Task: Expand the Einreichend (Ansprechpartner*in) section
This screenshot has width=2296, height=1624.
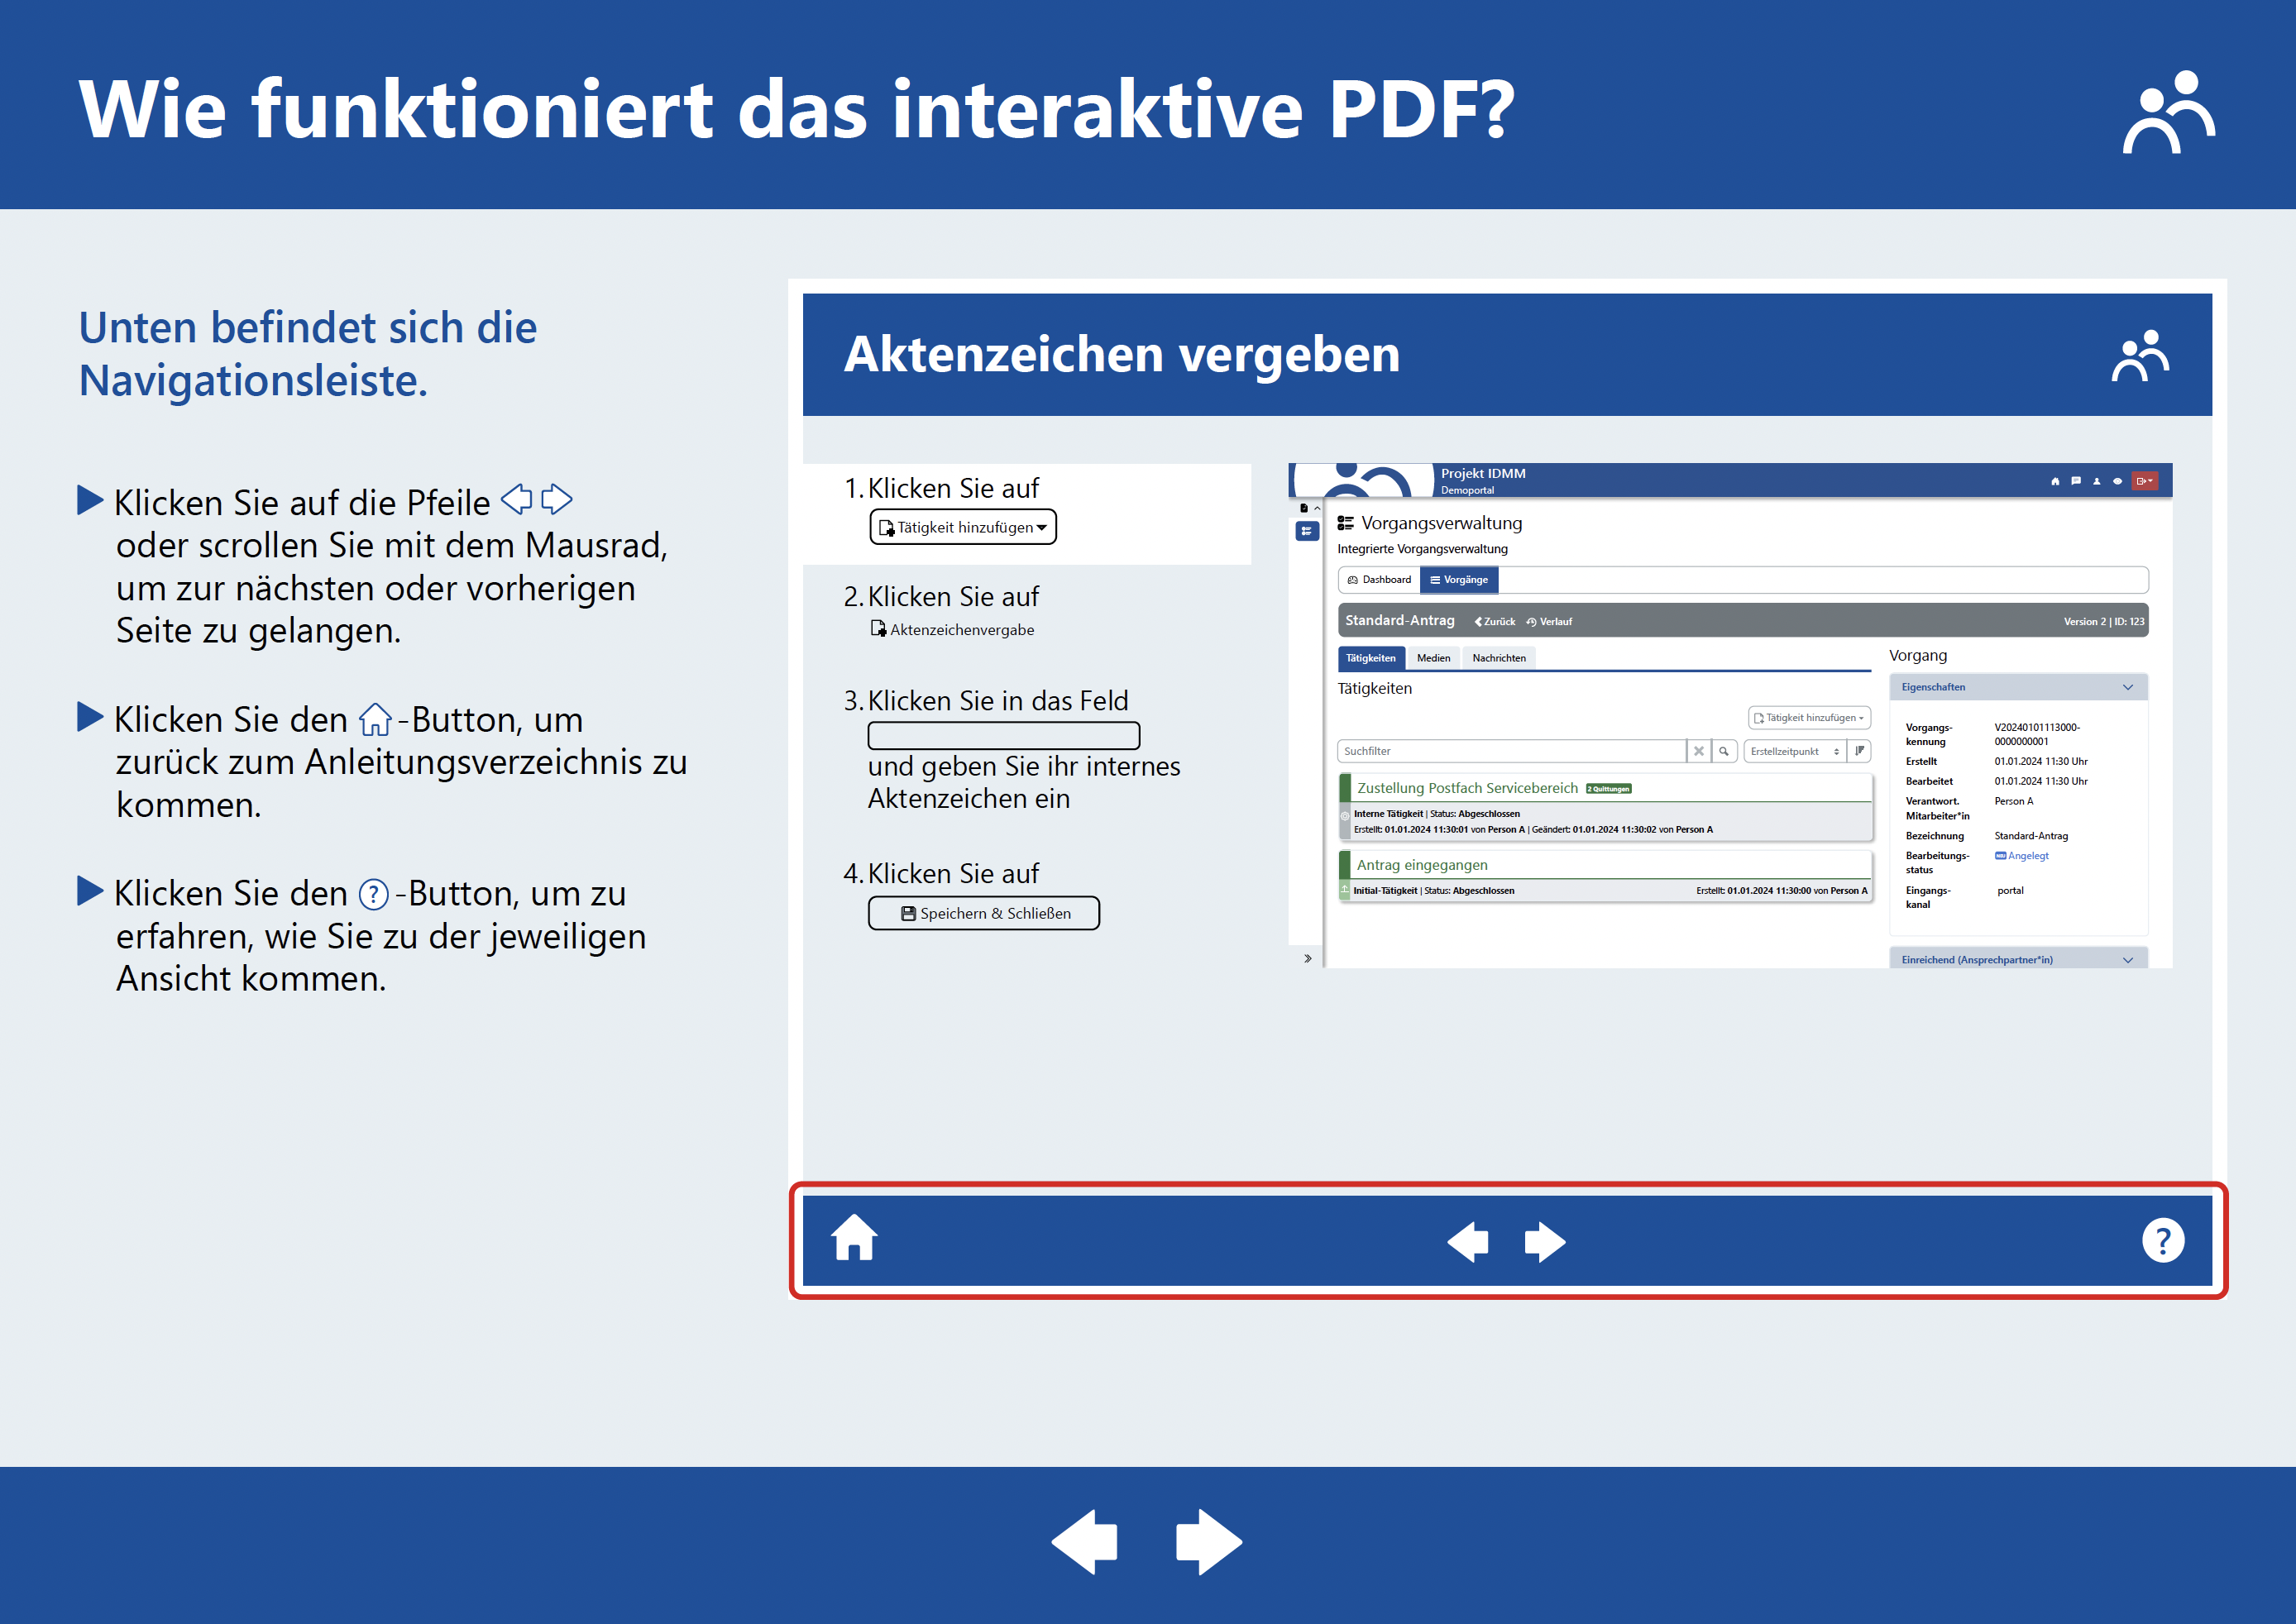Action: 2127,960
